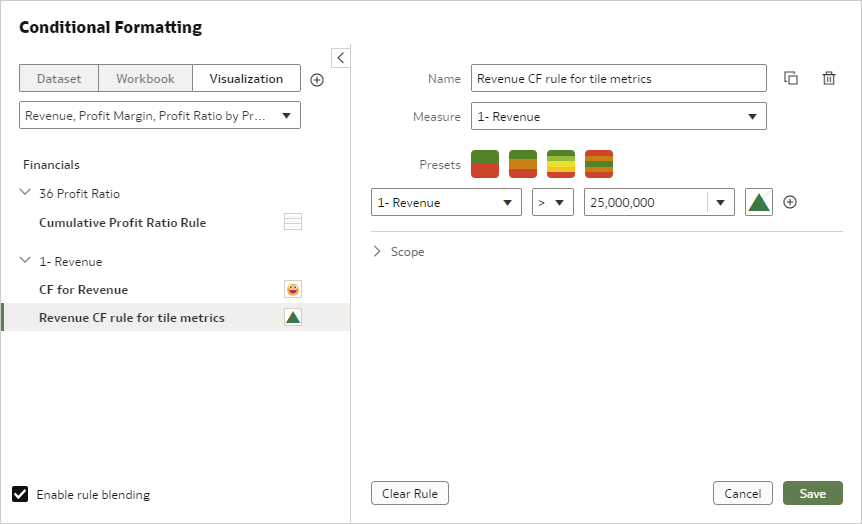Click the Clear Rule button

(410, 493)
